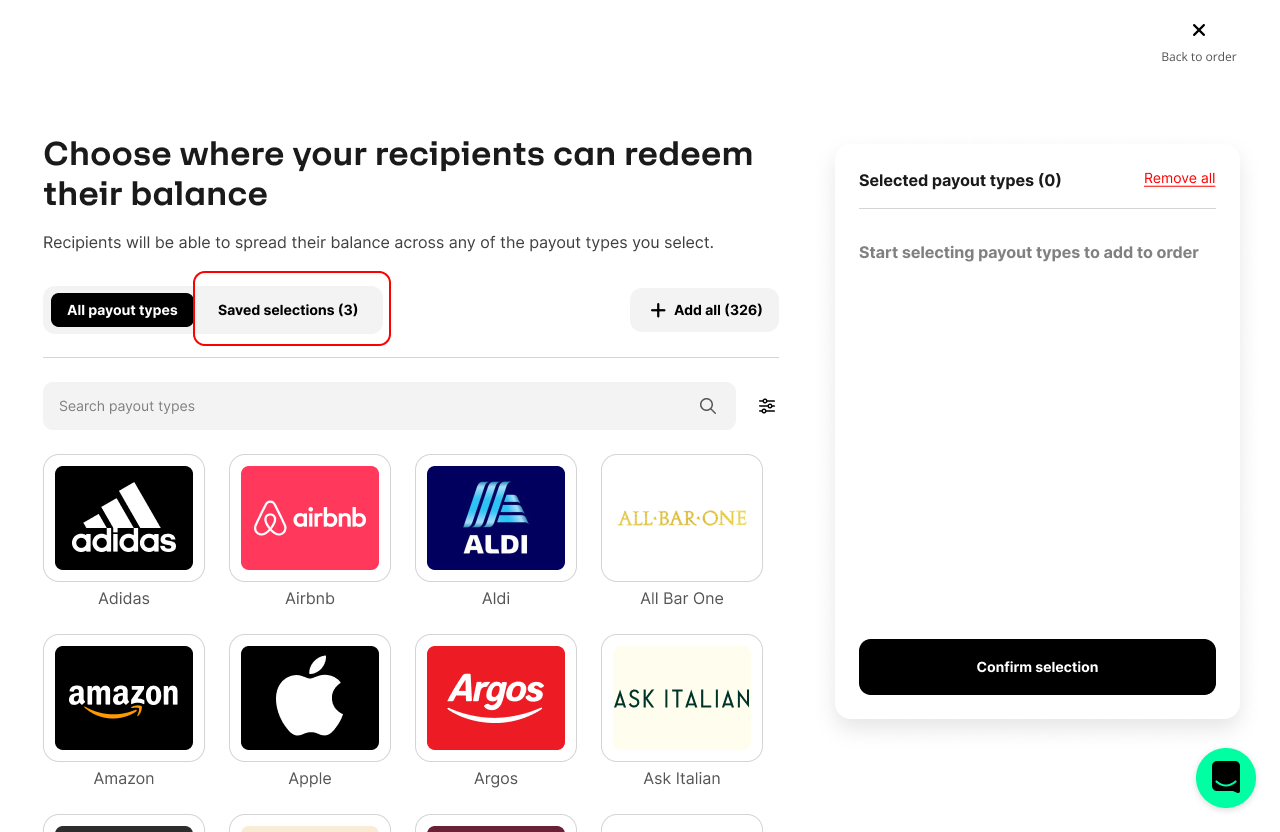Pick the All Bar One tile
Viewport: 1280px width, 832px height.
[x=682, y=518]
